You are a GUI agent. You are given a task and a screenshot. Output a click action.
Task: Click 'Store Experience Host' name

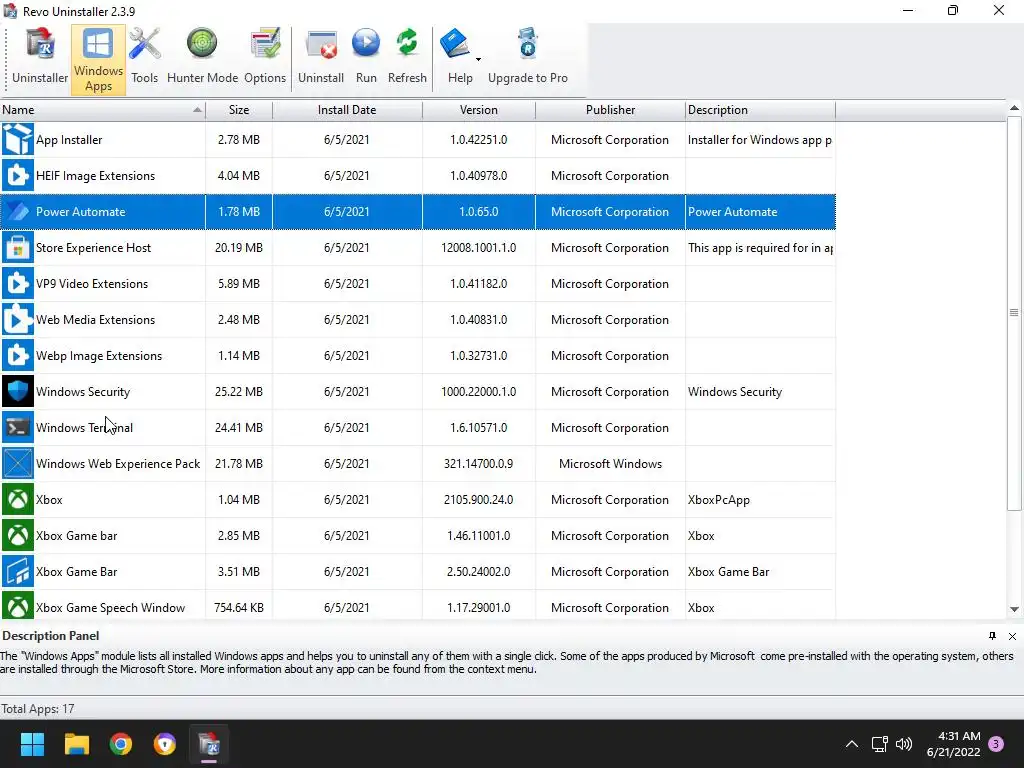93,248
